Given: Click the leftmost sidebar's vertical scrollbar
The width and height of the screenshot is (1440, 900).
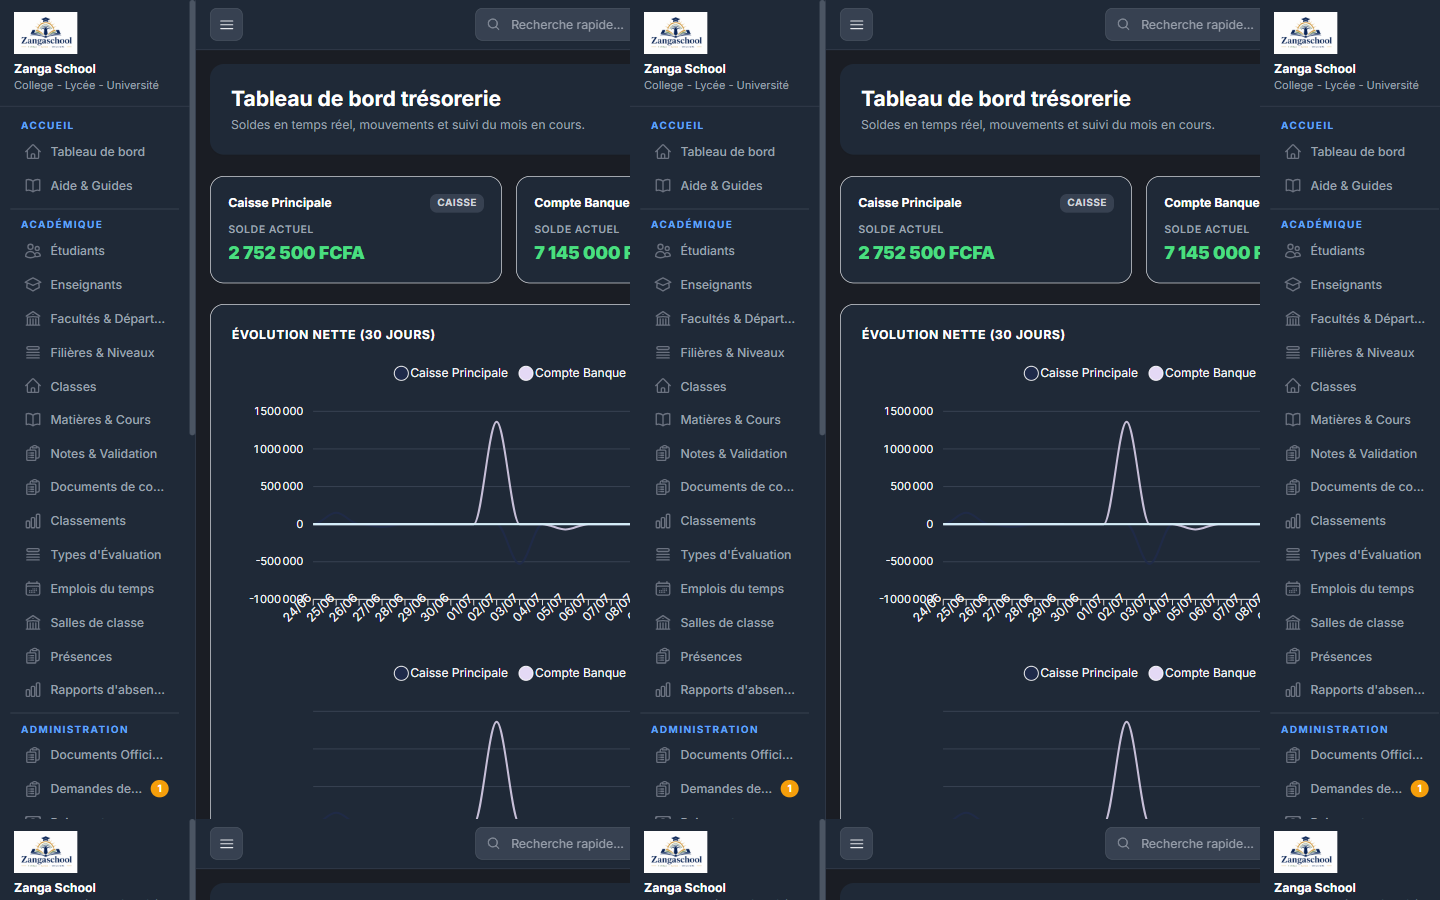Looking at the screenshot, I should (x=192, y=218).
